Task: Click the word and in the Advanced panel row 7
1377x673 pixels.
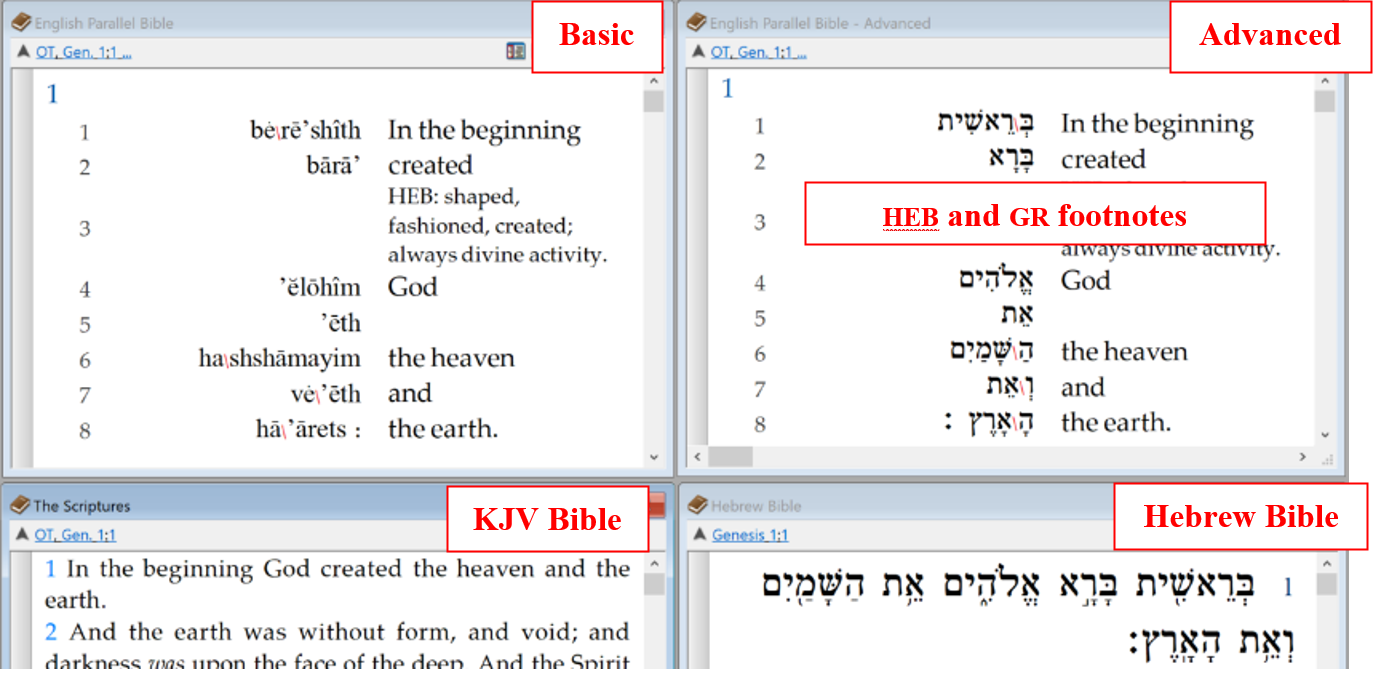Action: click(1082, 387)
